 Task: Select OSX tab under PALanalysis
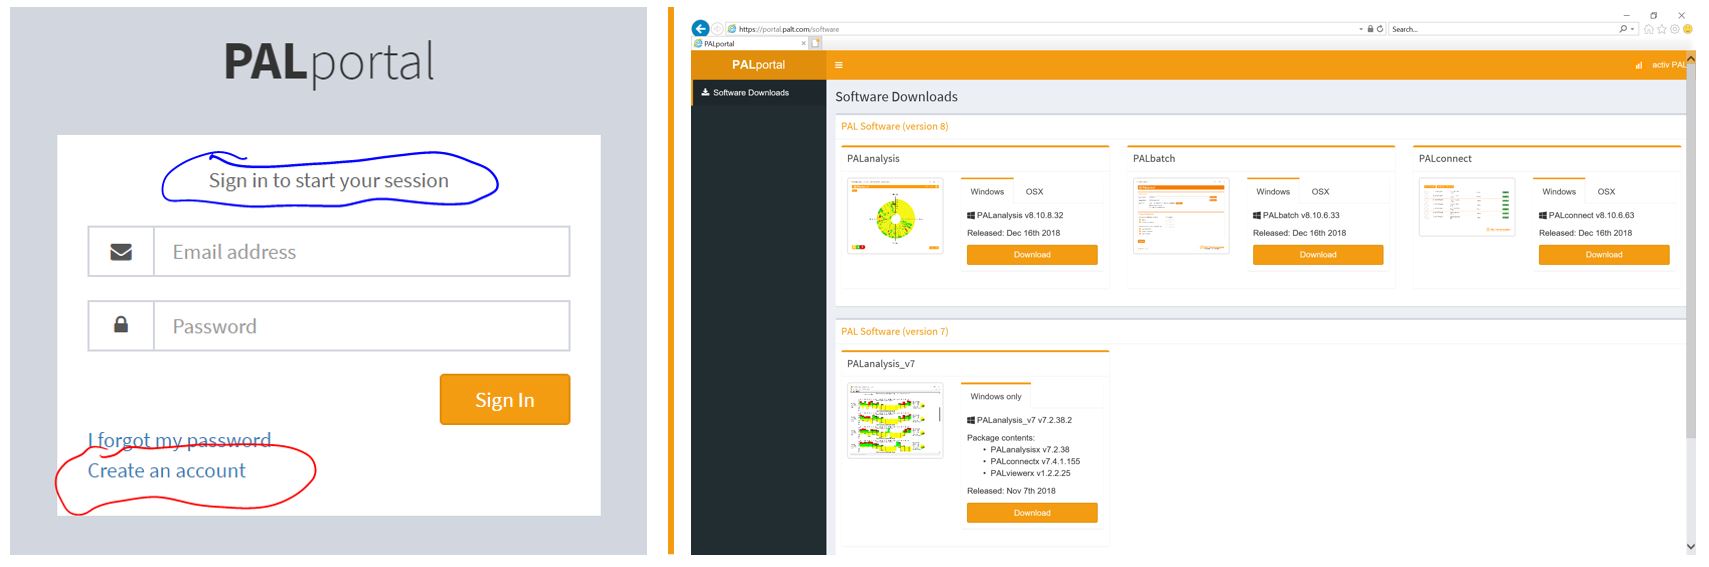coord(1034,191)
